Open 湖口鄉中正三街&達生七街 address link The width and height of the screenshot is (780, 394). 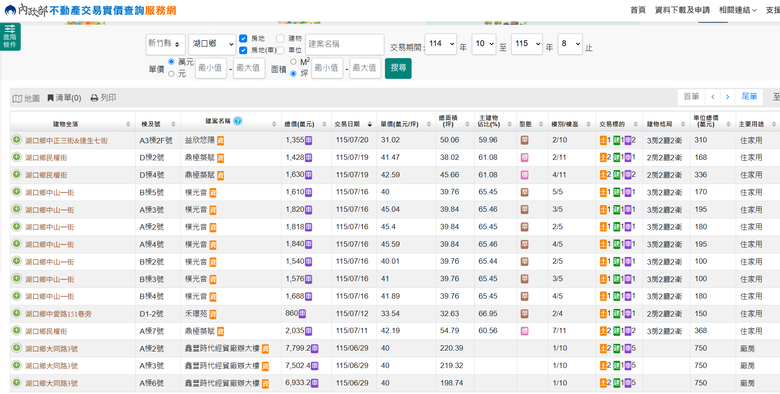click(x=66, y=141)
